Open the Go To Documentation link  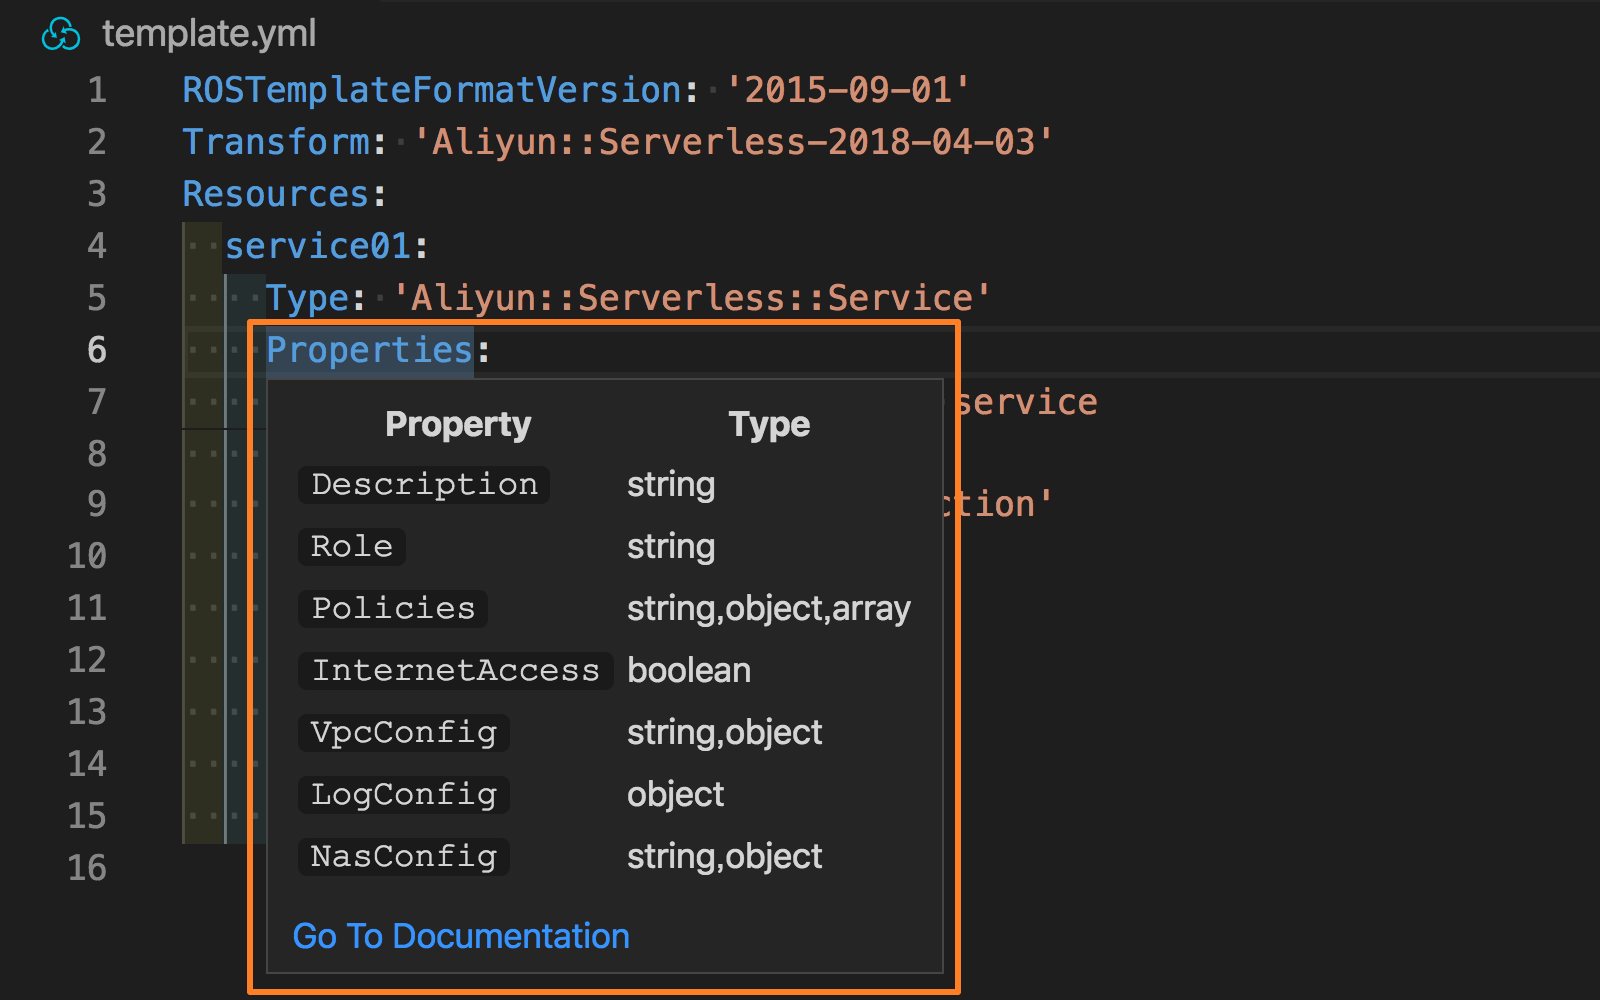pyautogui.click(x=461, y=936)
